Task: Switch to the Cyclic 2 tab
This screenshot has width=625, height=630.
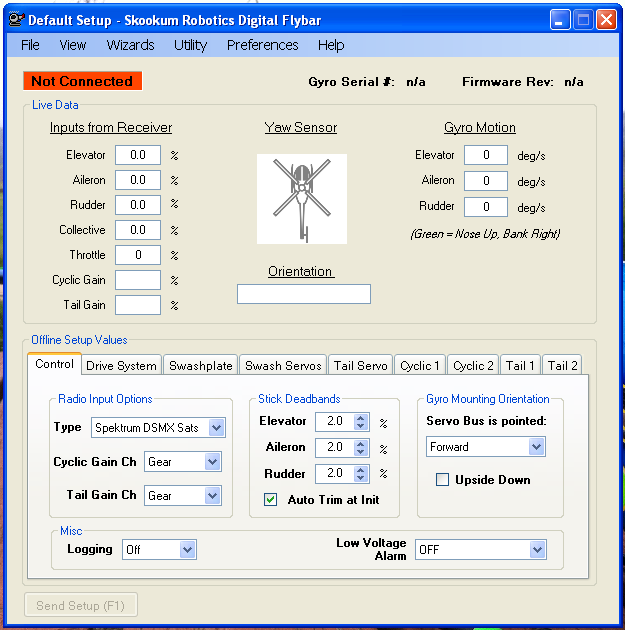Action: (473, 366)
